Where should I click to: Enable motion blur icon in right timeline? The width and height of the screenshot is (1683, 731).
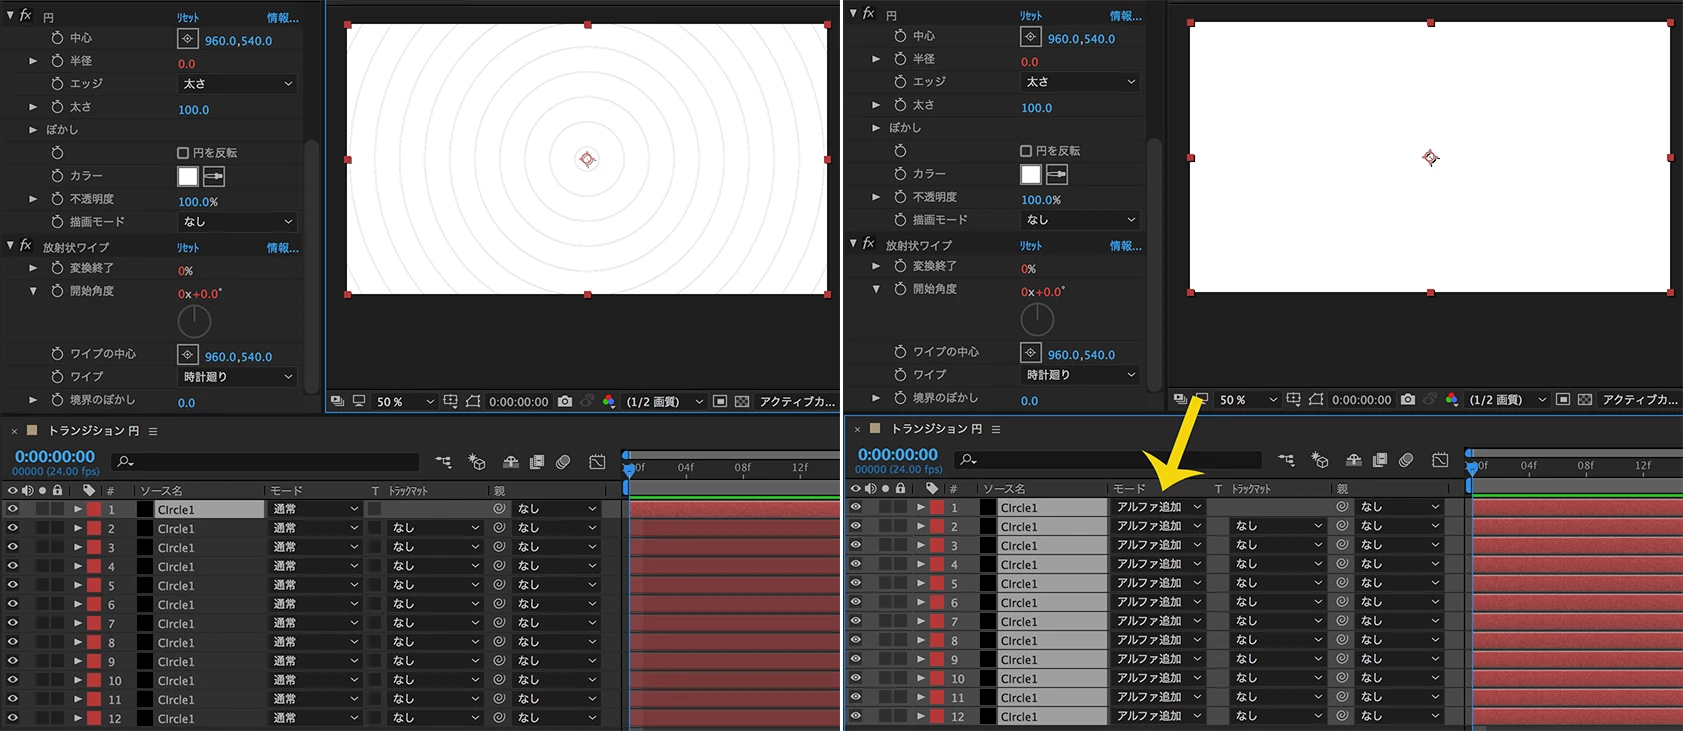(x=1406, y=460)
